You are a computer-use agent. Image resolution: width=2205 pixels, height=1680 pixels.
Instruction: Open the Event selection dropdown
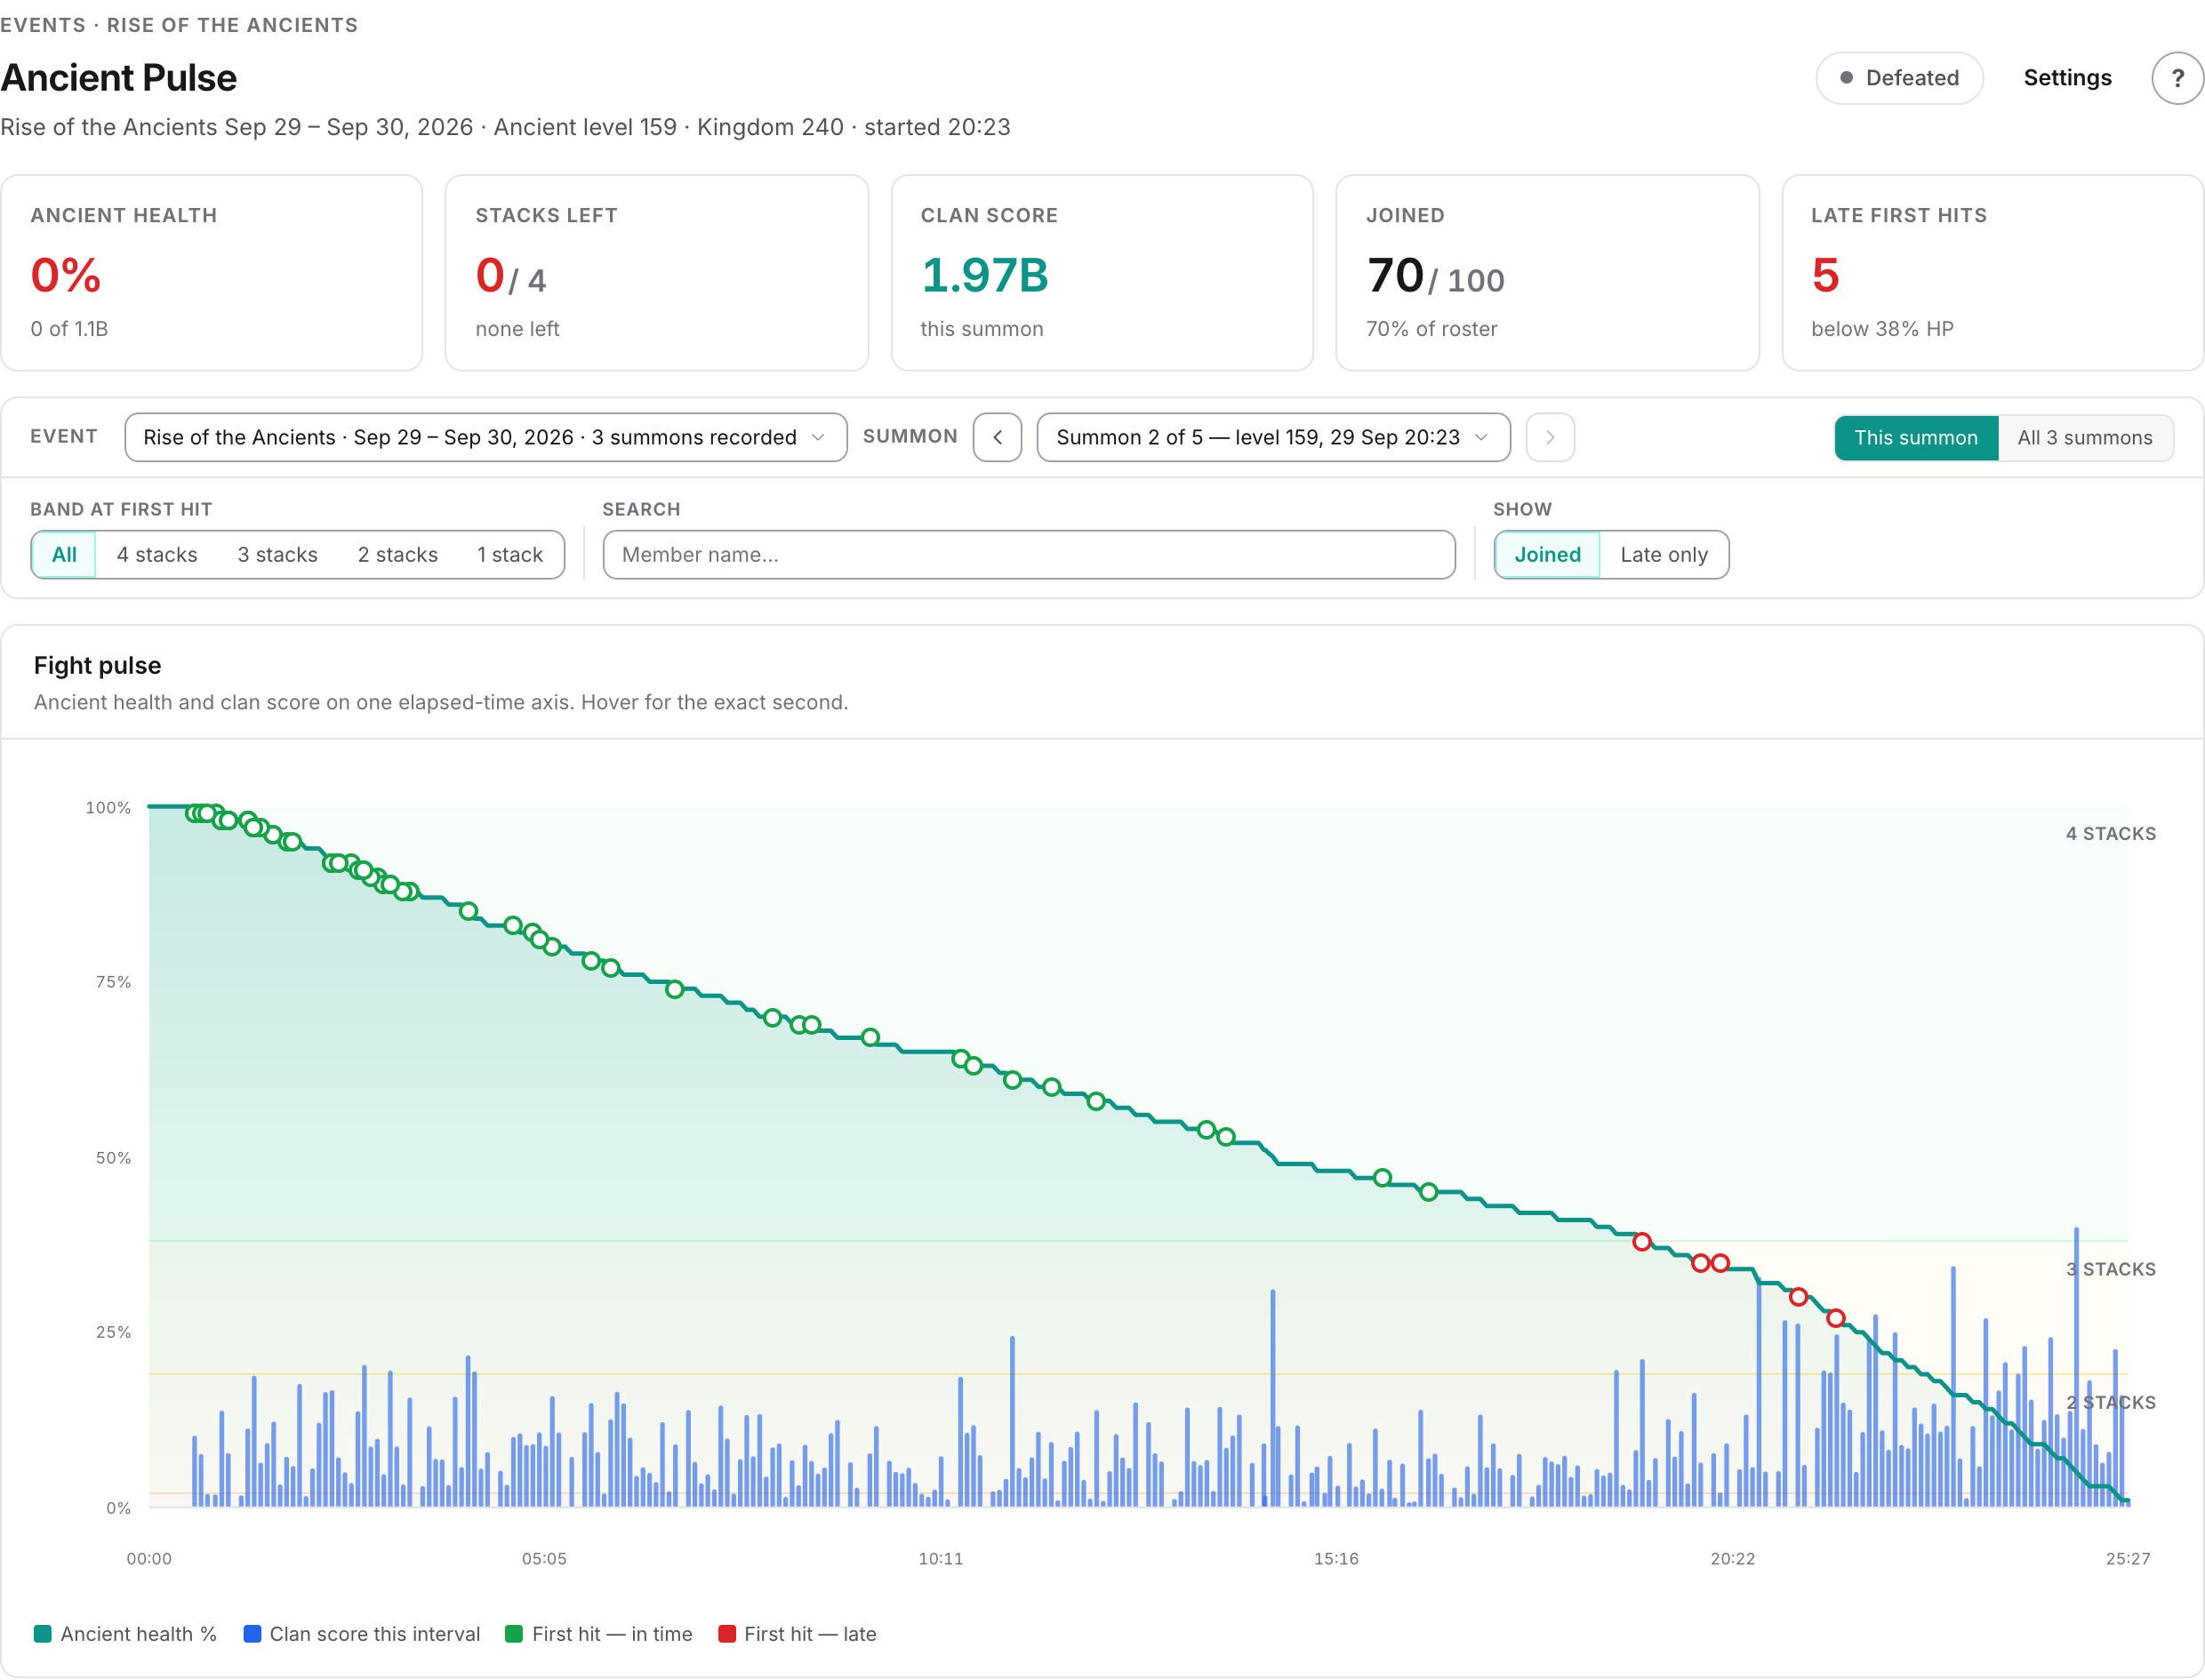pyautogui.click(x=485, y=437)
